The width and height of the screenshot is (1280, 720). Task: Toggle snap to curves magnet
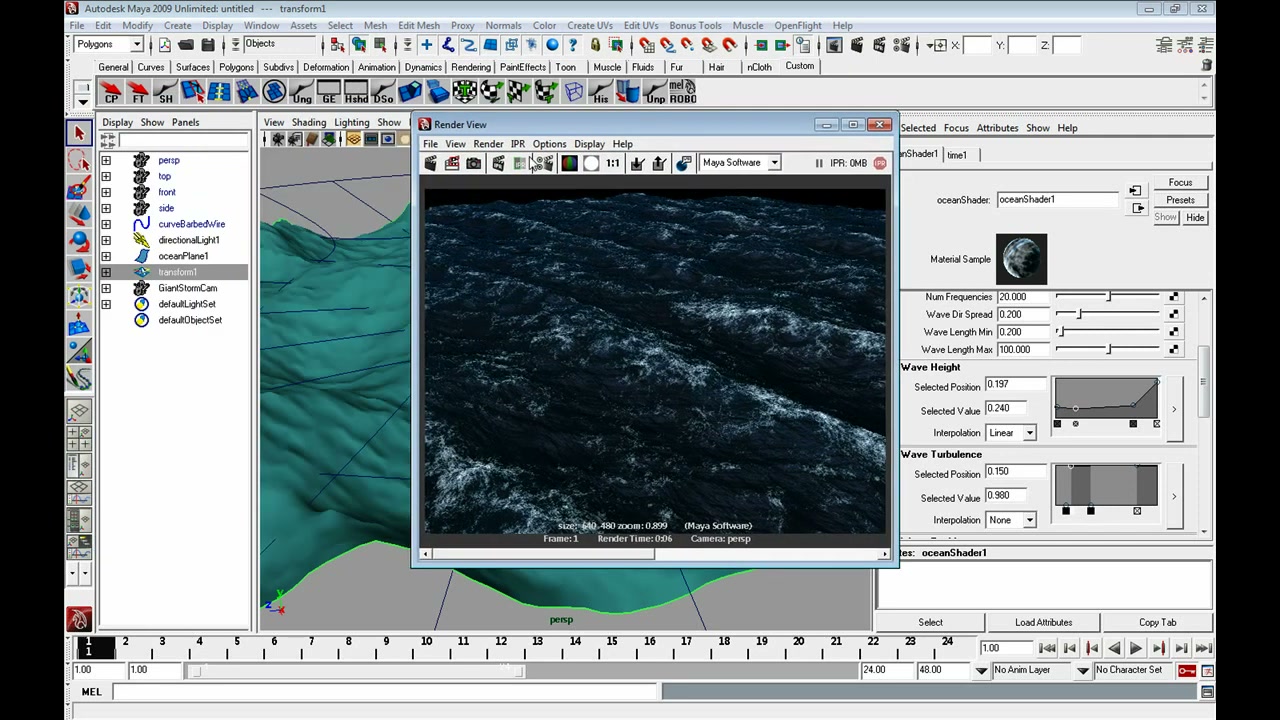pyautogui.click(x=667, y=45)
